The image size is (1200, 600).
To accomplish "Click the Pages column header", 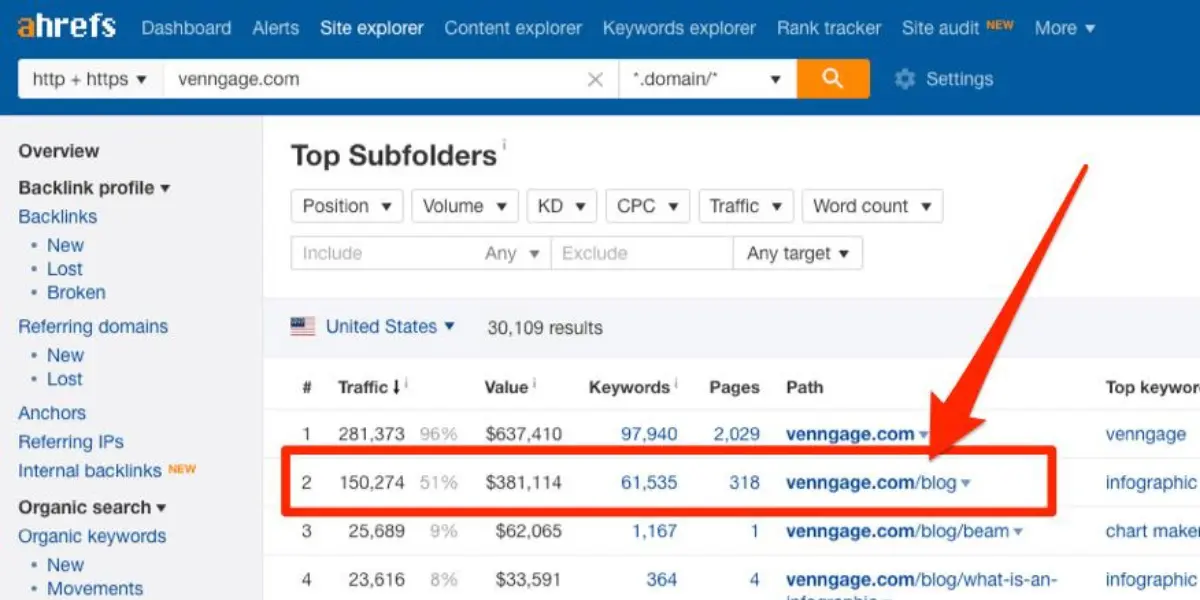I will (734, 387).
